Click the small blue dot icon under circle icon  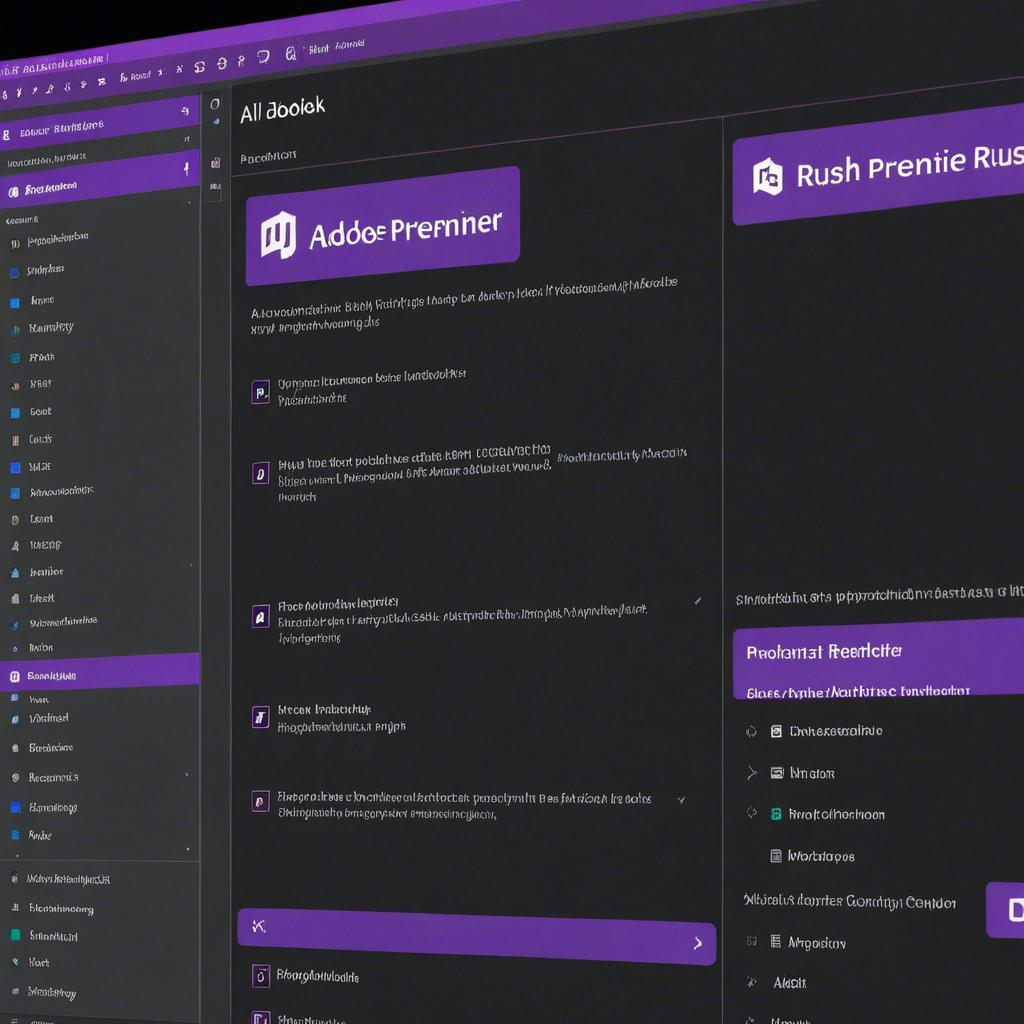(216, 121)
